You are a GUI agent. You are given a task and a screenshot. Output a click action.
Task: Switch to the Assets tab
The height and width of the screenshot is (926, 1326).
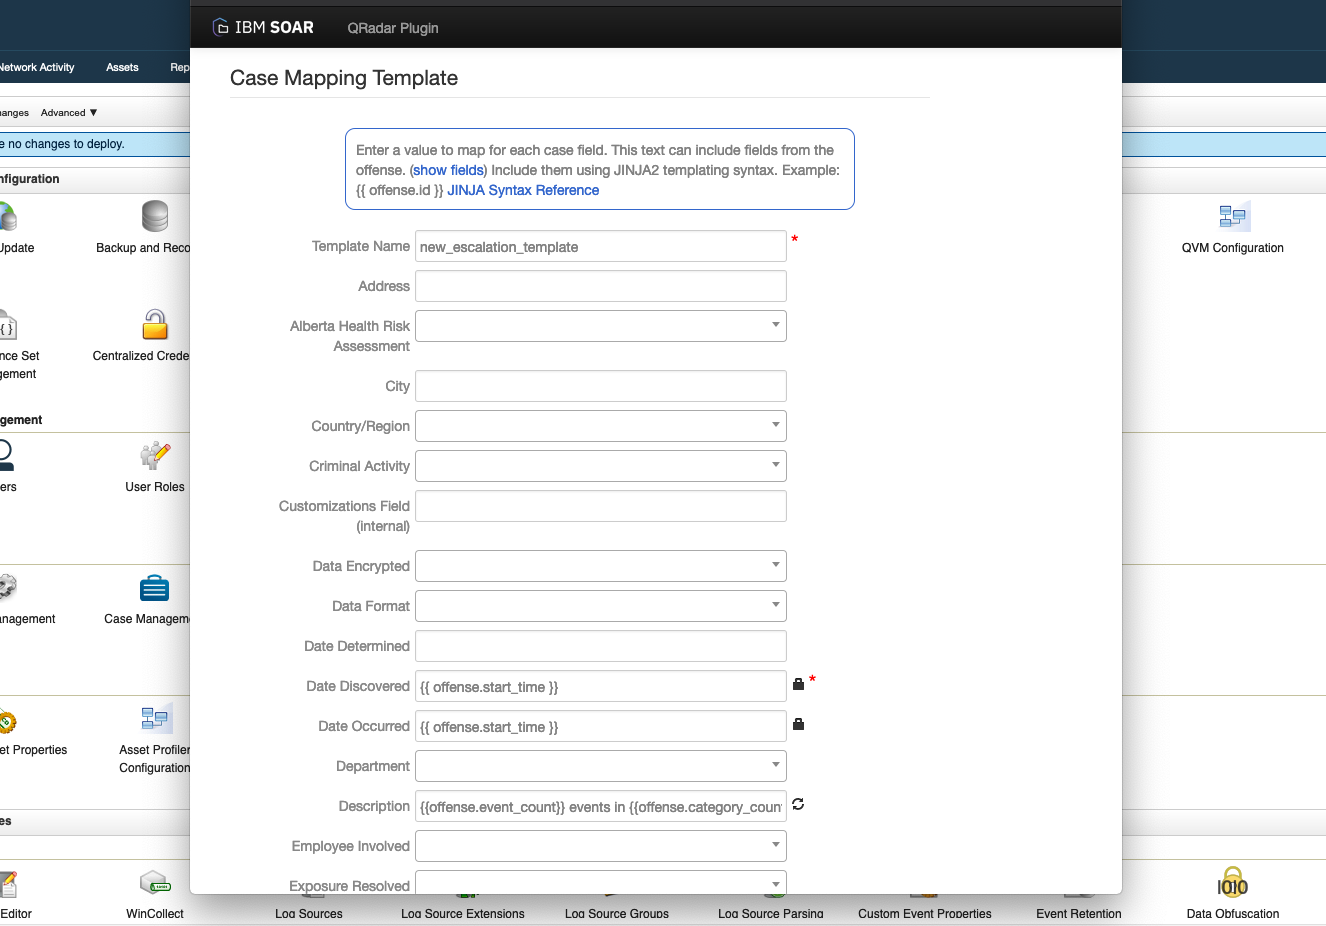[x=121, y=67]
